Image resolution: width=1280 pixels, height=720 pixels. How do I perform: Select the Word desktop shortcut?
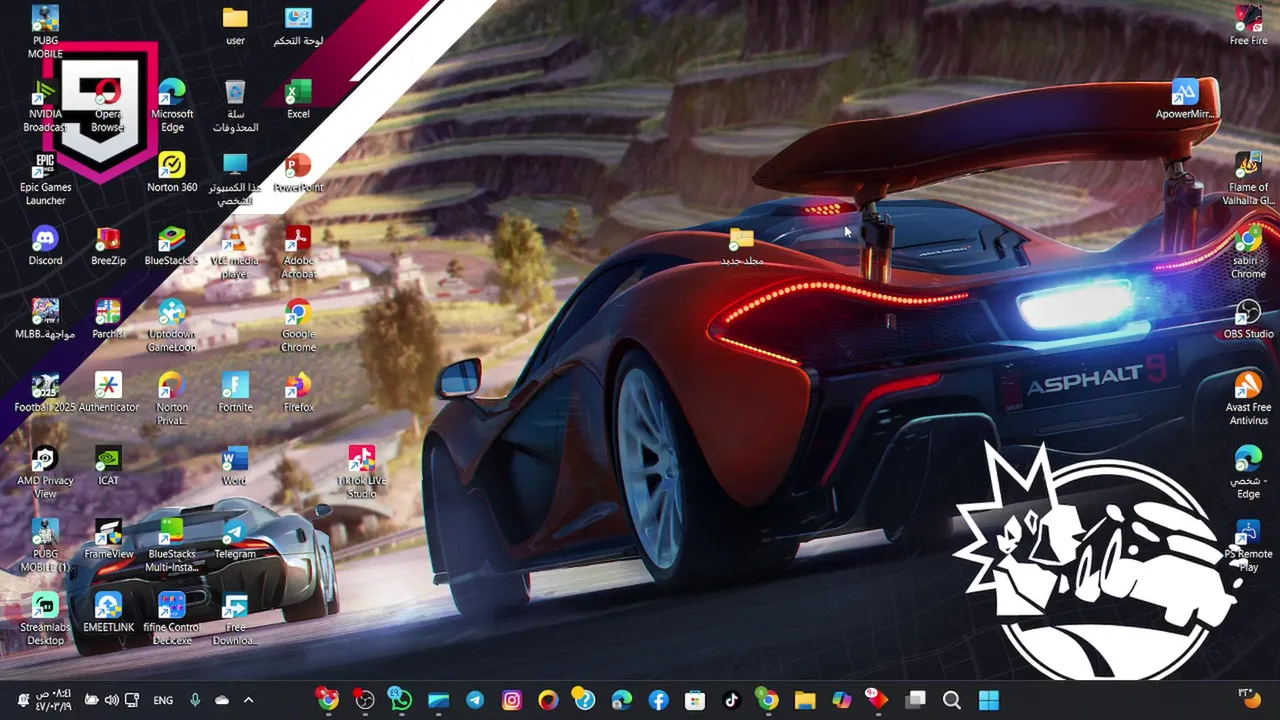(x=235, y=466)
